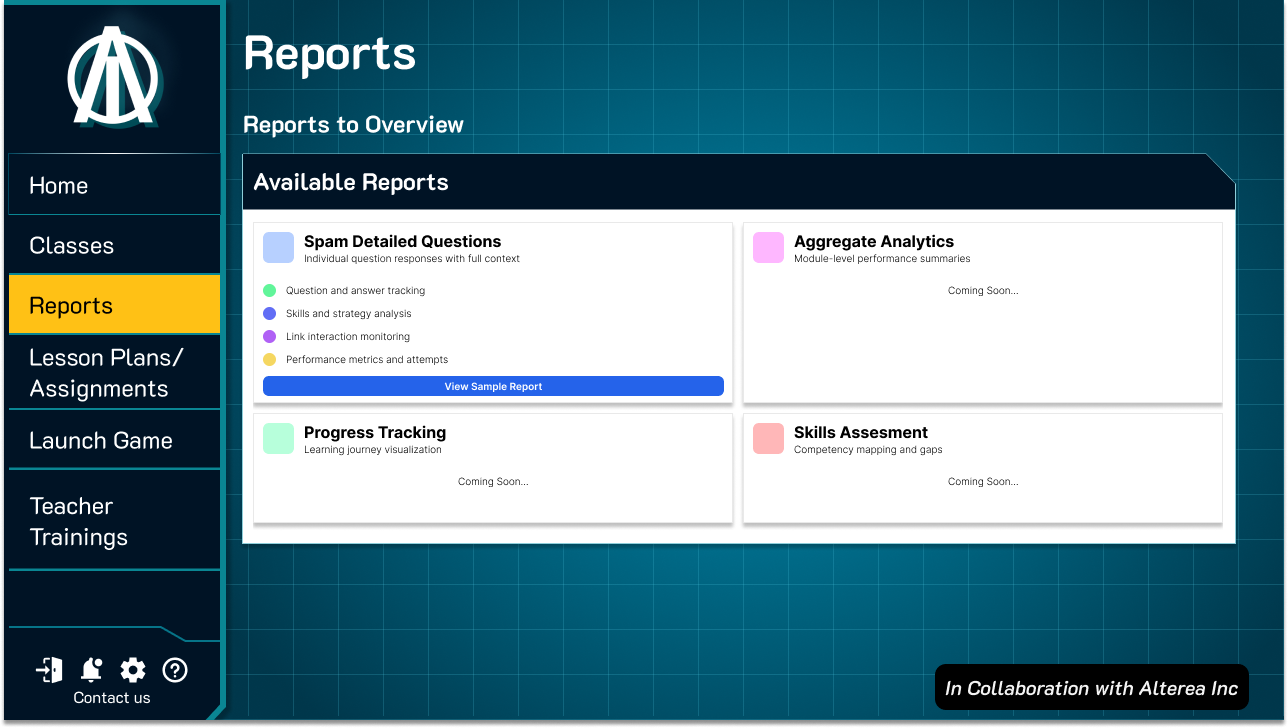Click the purple Link interaction monitoring dot
Screen dimensions: 1288x728
(x=269, y=337)
